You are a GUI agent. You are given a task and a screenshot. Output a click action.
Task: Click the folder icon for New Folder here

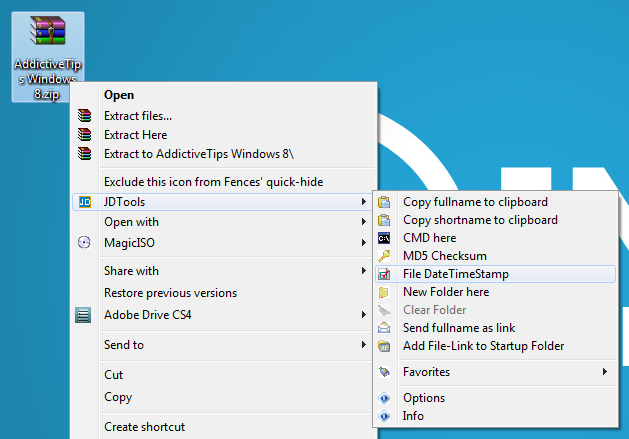(x=383, y=292)
